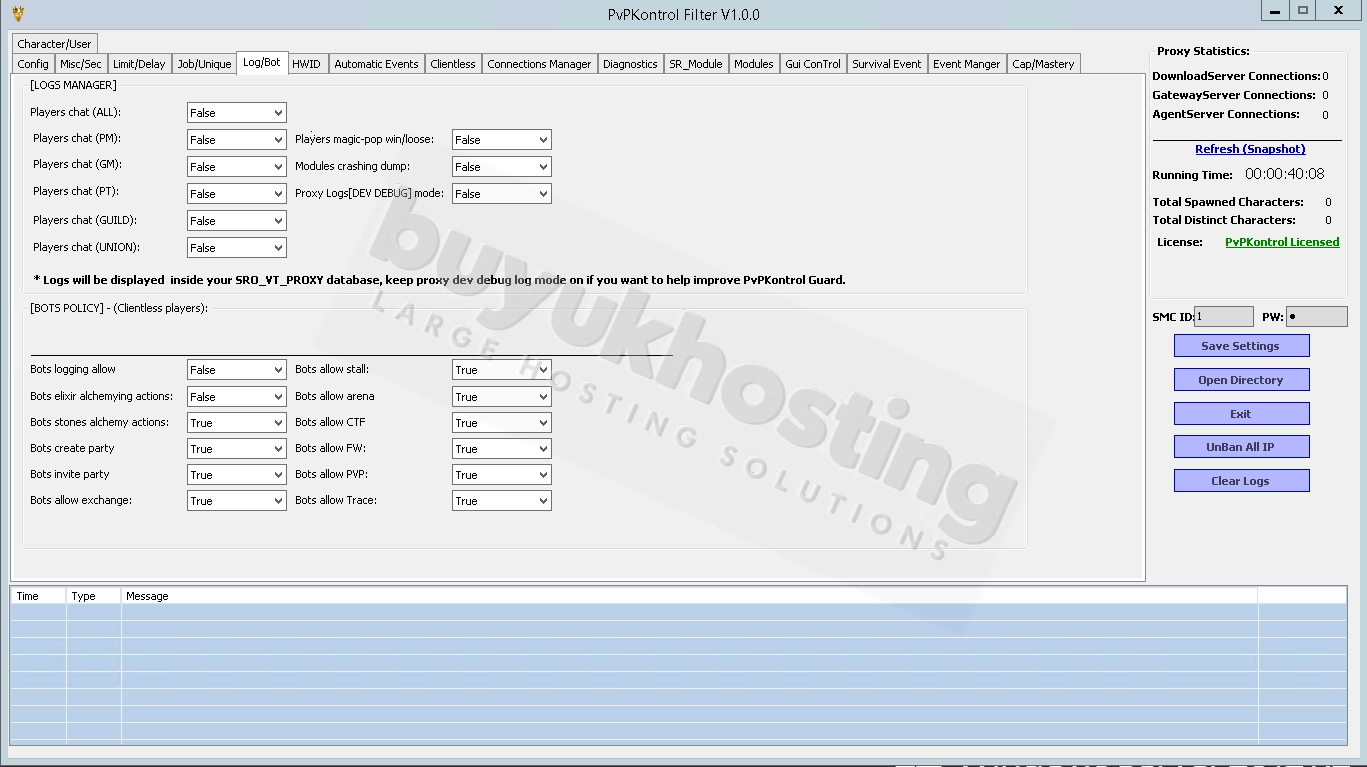This screenshot has height=767, width=1367.
Task: Expand the Modules crashing dump dropdown
Action: (x=501, y=167)
